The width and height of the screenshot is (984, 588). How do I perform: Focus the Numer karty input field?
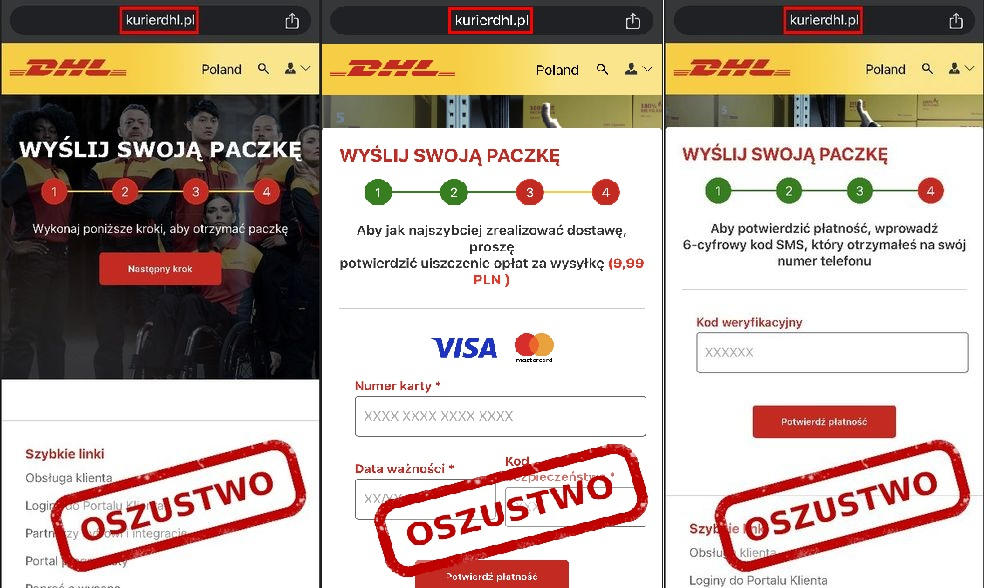500,416
